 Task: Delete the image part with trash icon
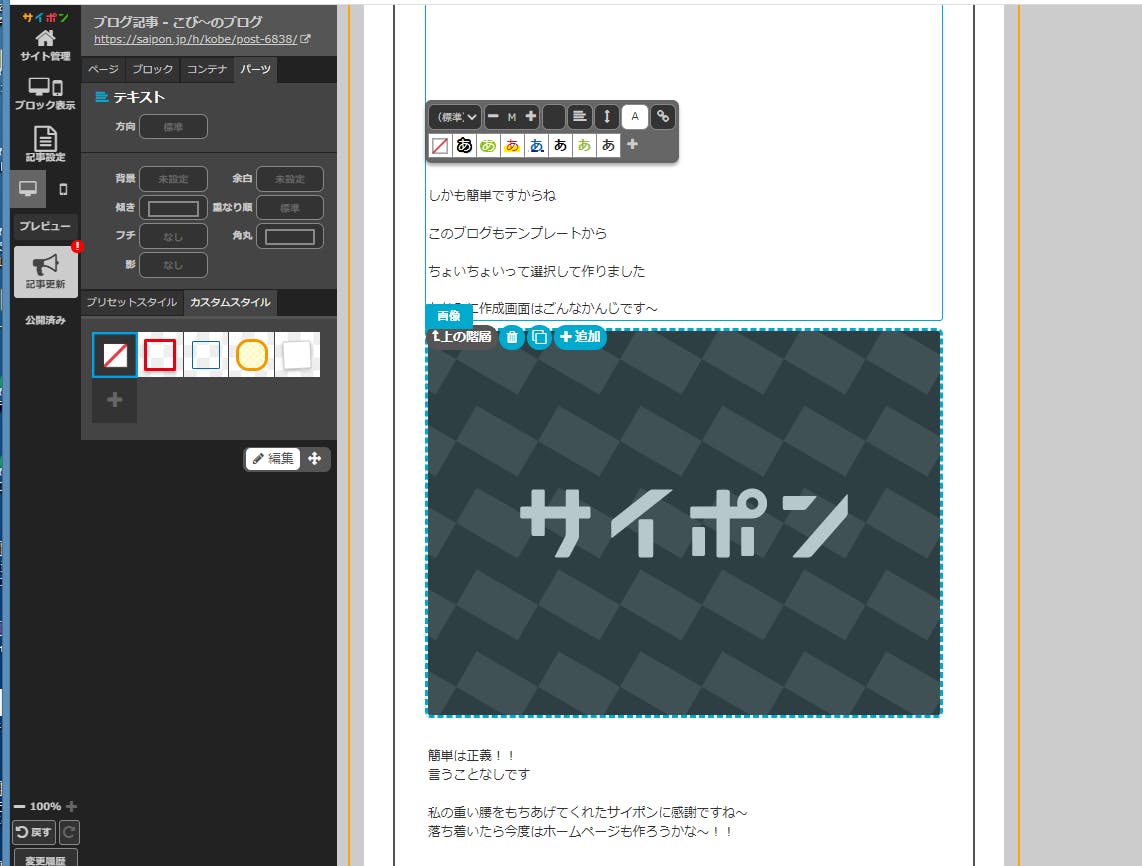pyautogui.click(x=512, y=337)
